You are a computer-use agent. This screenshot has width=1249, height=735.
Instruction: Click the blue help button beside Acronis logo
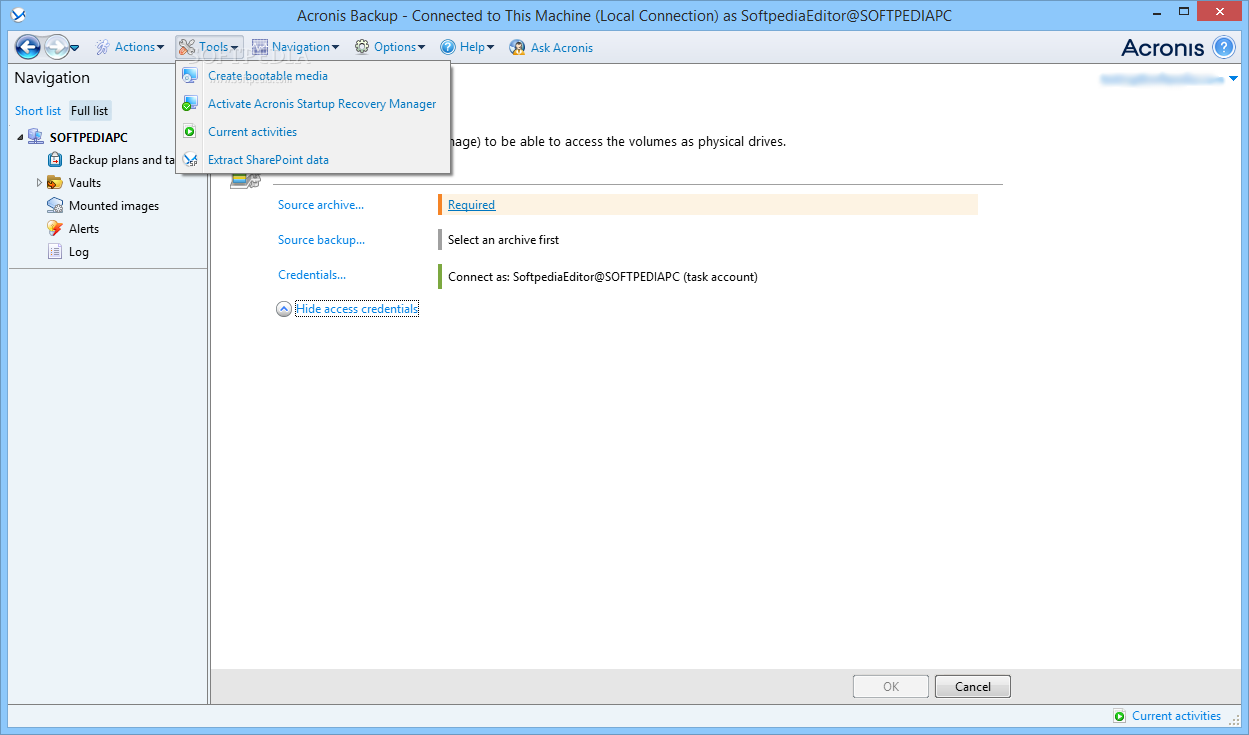pos(1224,47)
